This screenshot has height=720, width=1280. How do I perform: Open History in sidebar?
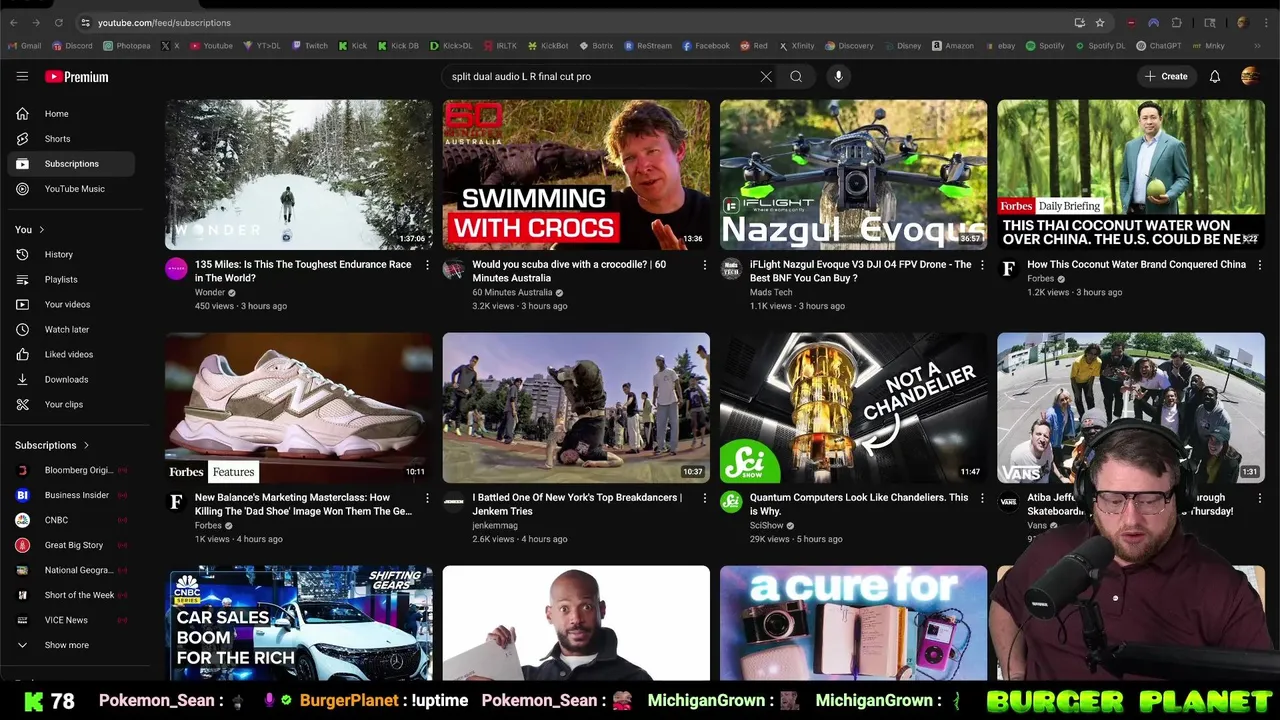70,254
